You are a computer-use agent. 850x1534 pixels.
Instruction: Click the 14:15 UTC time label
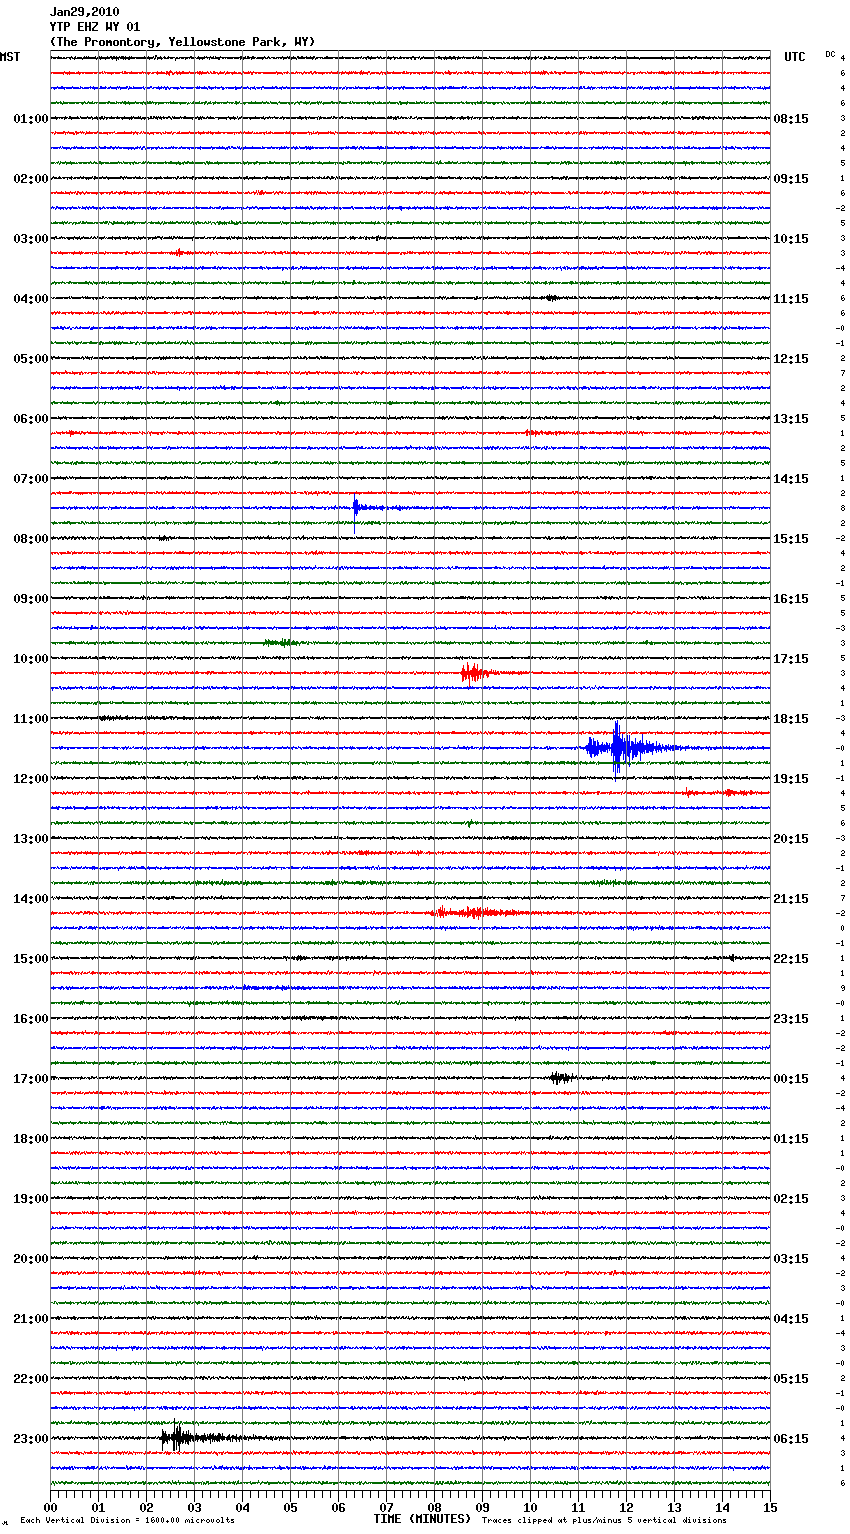(x=791, y=479)
